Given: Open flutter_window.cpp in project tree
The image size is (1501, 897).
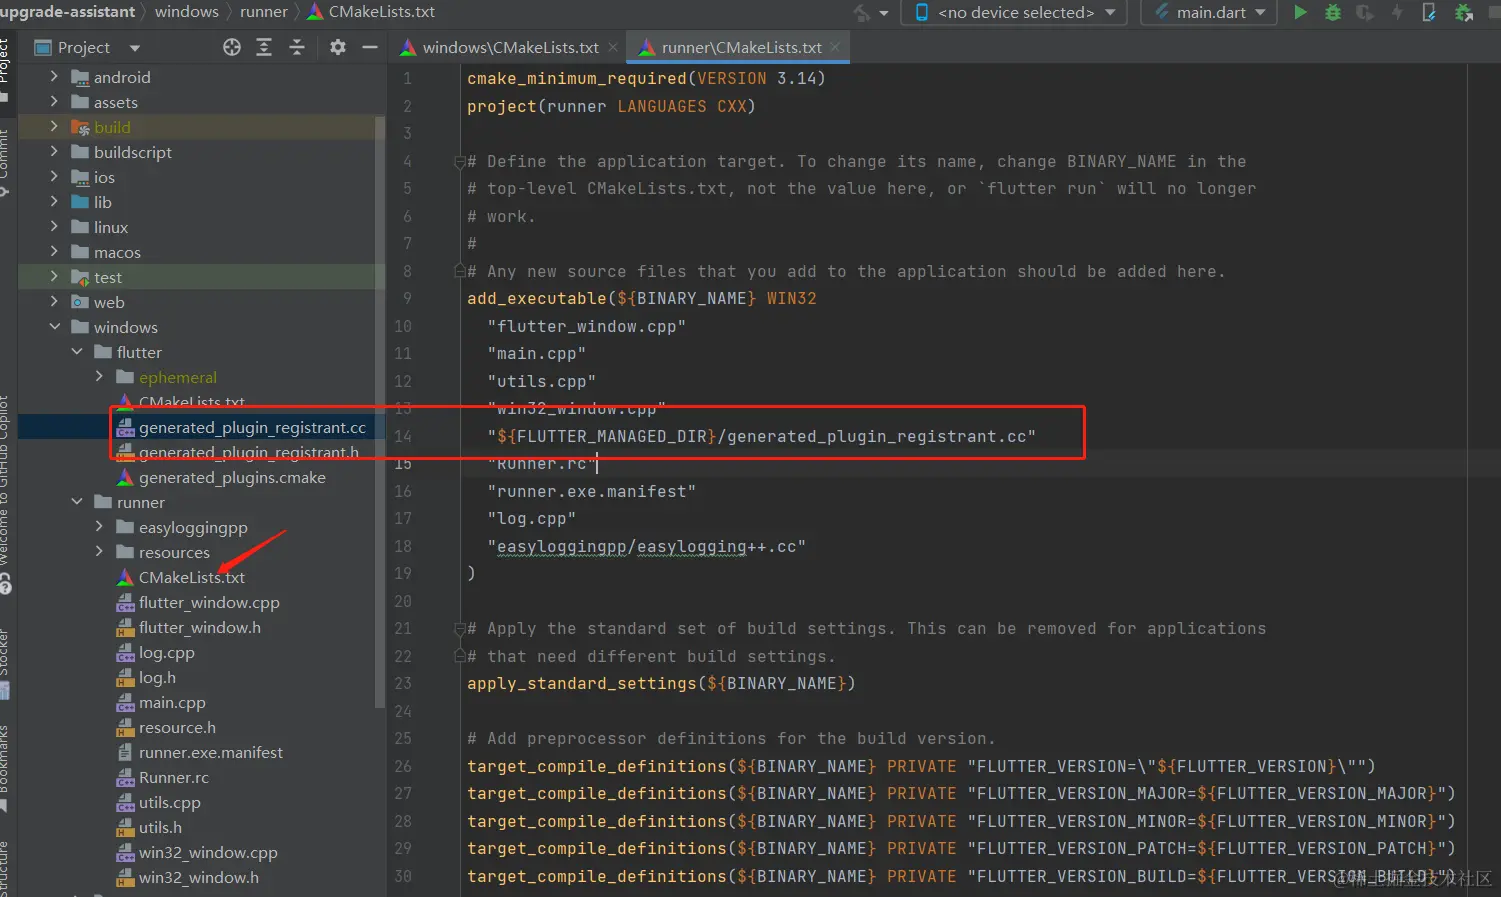Looking at the screenshot, I should point(209,602).
